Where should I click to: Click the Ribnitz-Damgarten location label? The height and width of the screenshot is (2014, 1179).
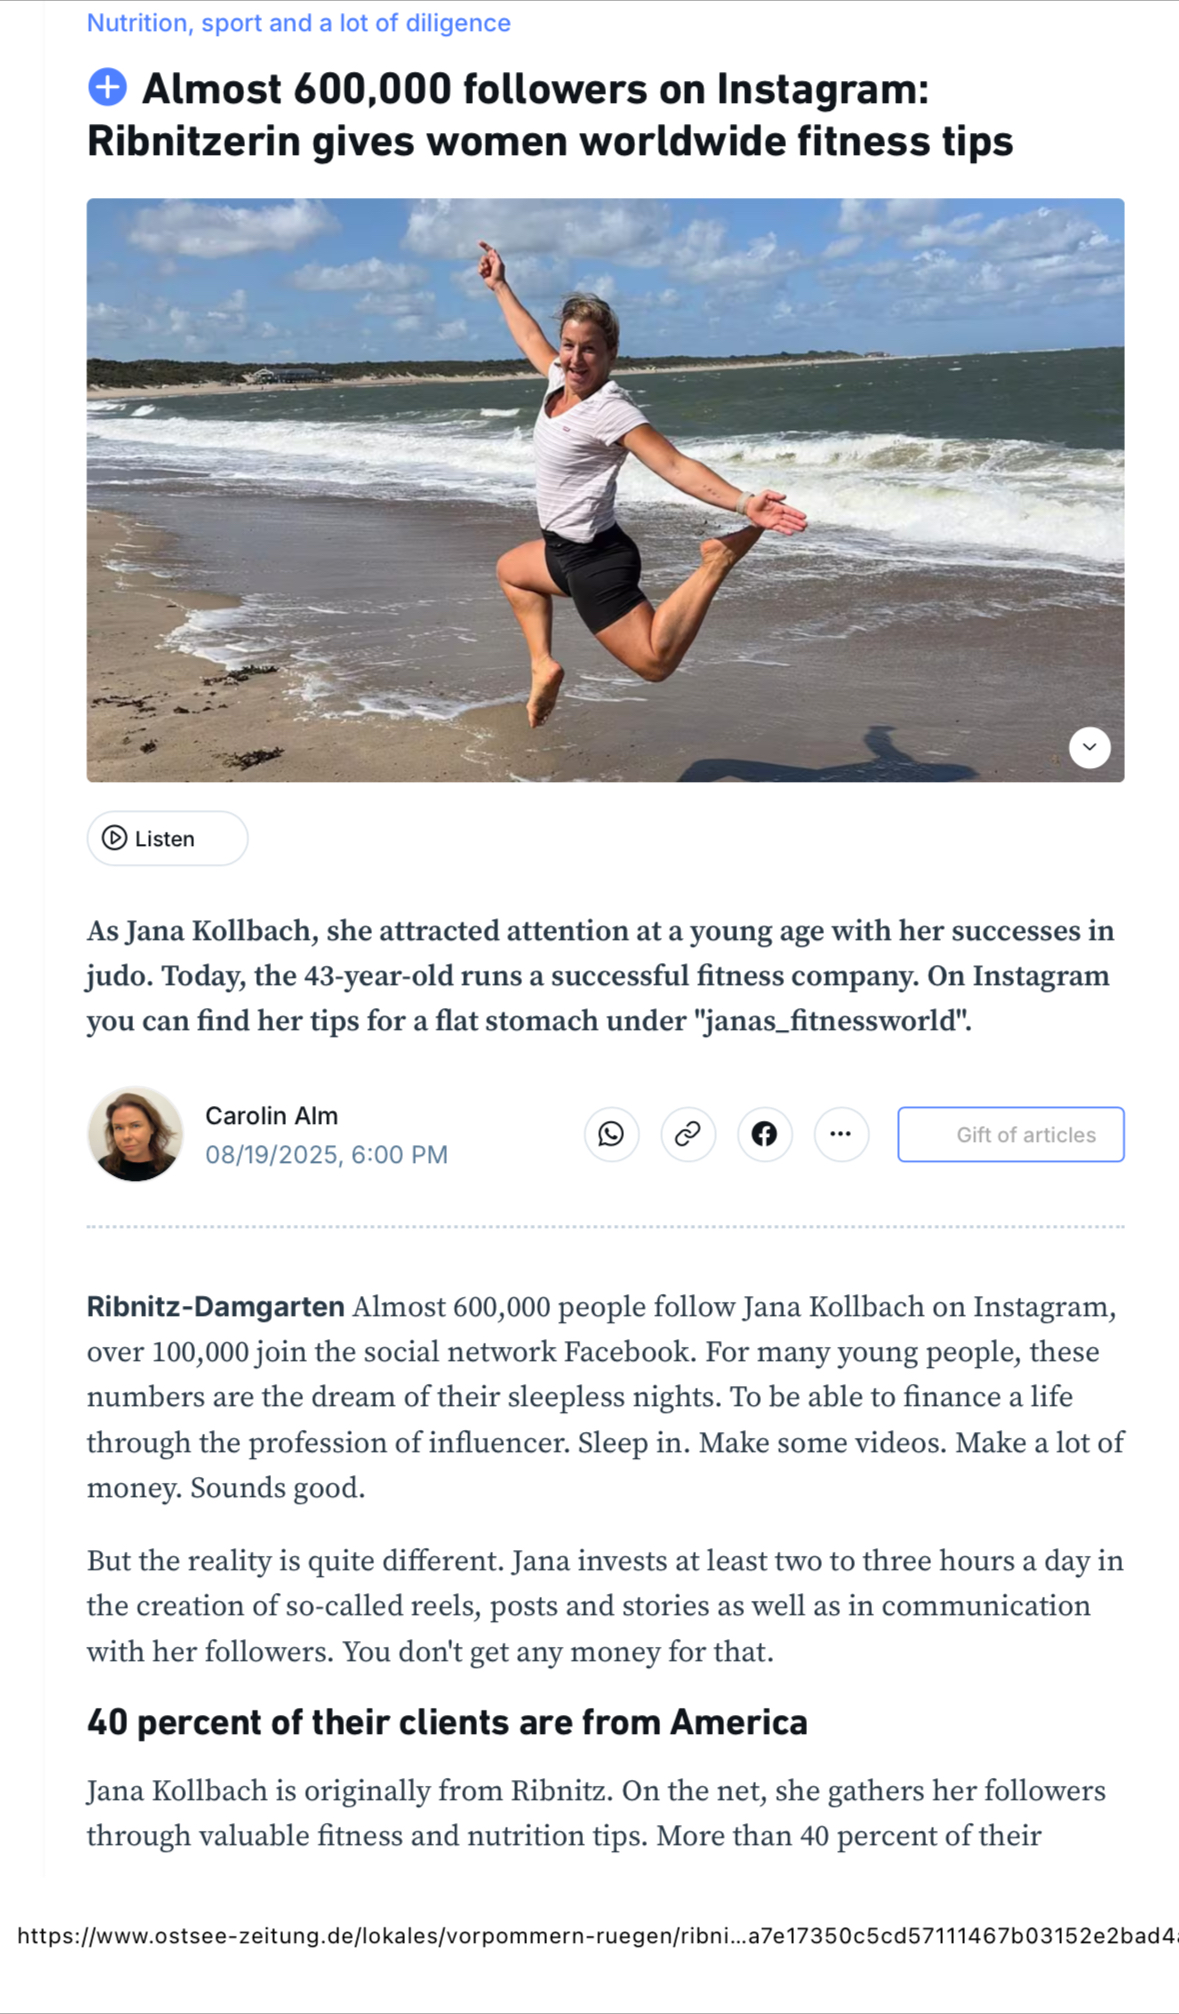click(x=215, y=1307)
